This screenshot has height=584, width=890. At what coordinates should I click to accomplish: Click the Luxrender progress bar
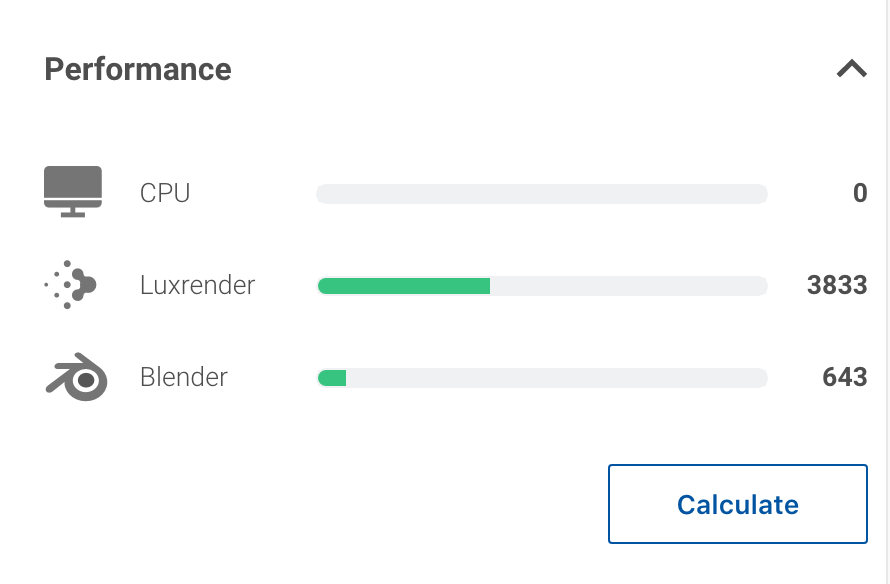pyautogui.click(x=541, y=286)
